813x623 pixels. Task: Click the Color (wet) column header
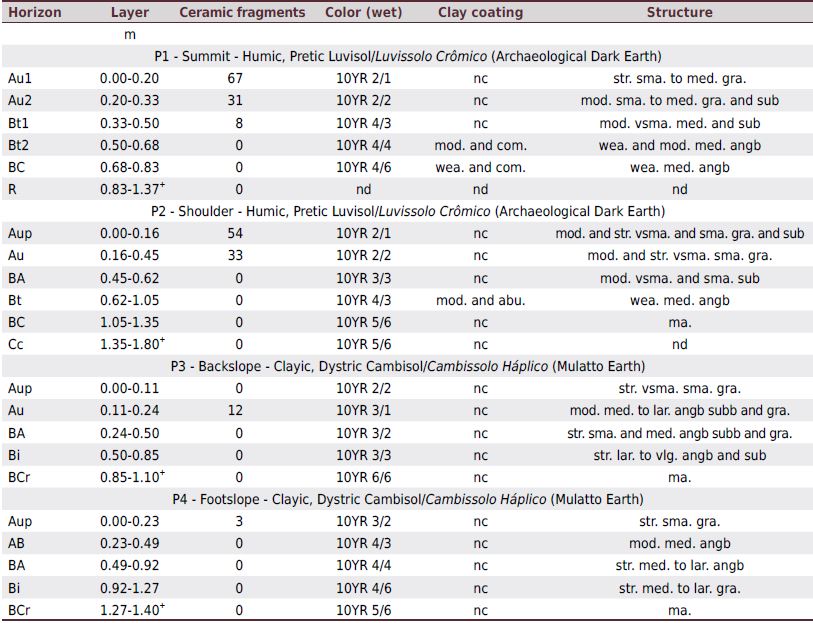click(362, 13)
